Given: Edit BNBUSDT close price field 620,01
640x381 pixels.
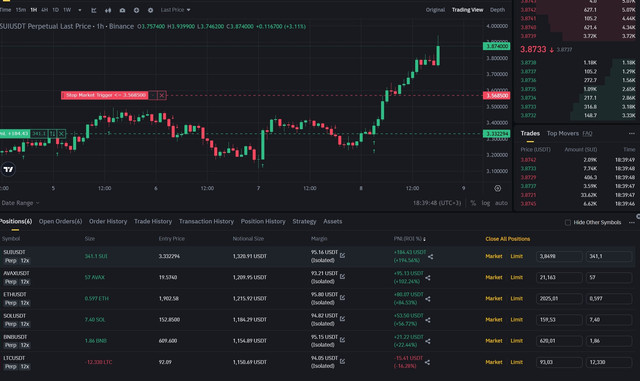Looking at the screenshot, I should pos(559,341).
